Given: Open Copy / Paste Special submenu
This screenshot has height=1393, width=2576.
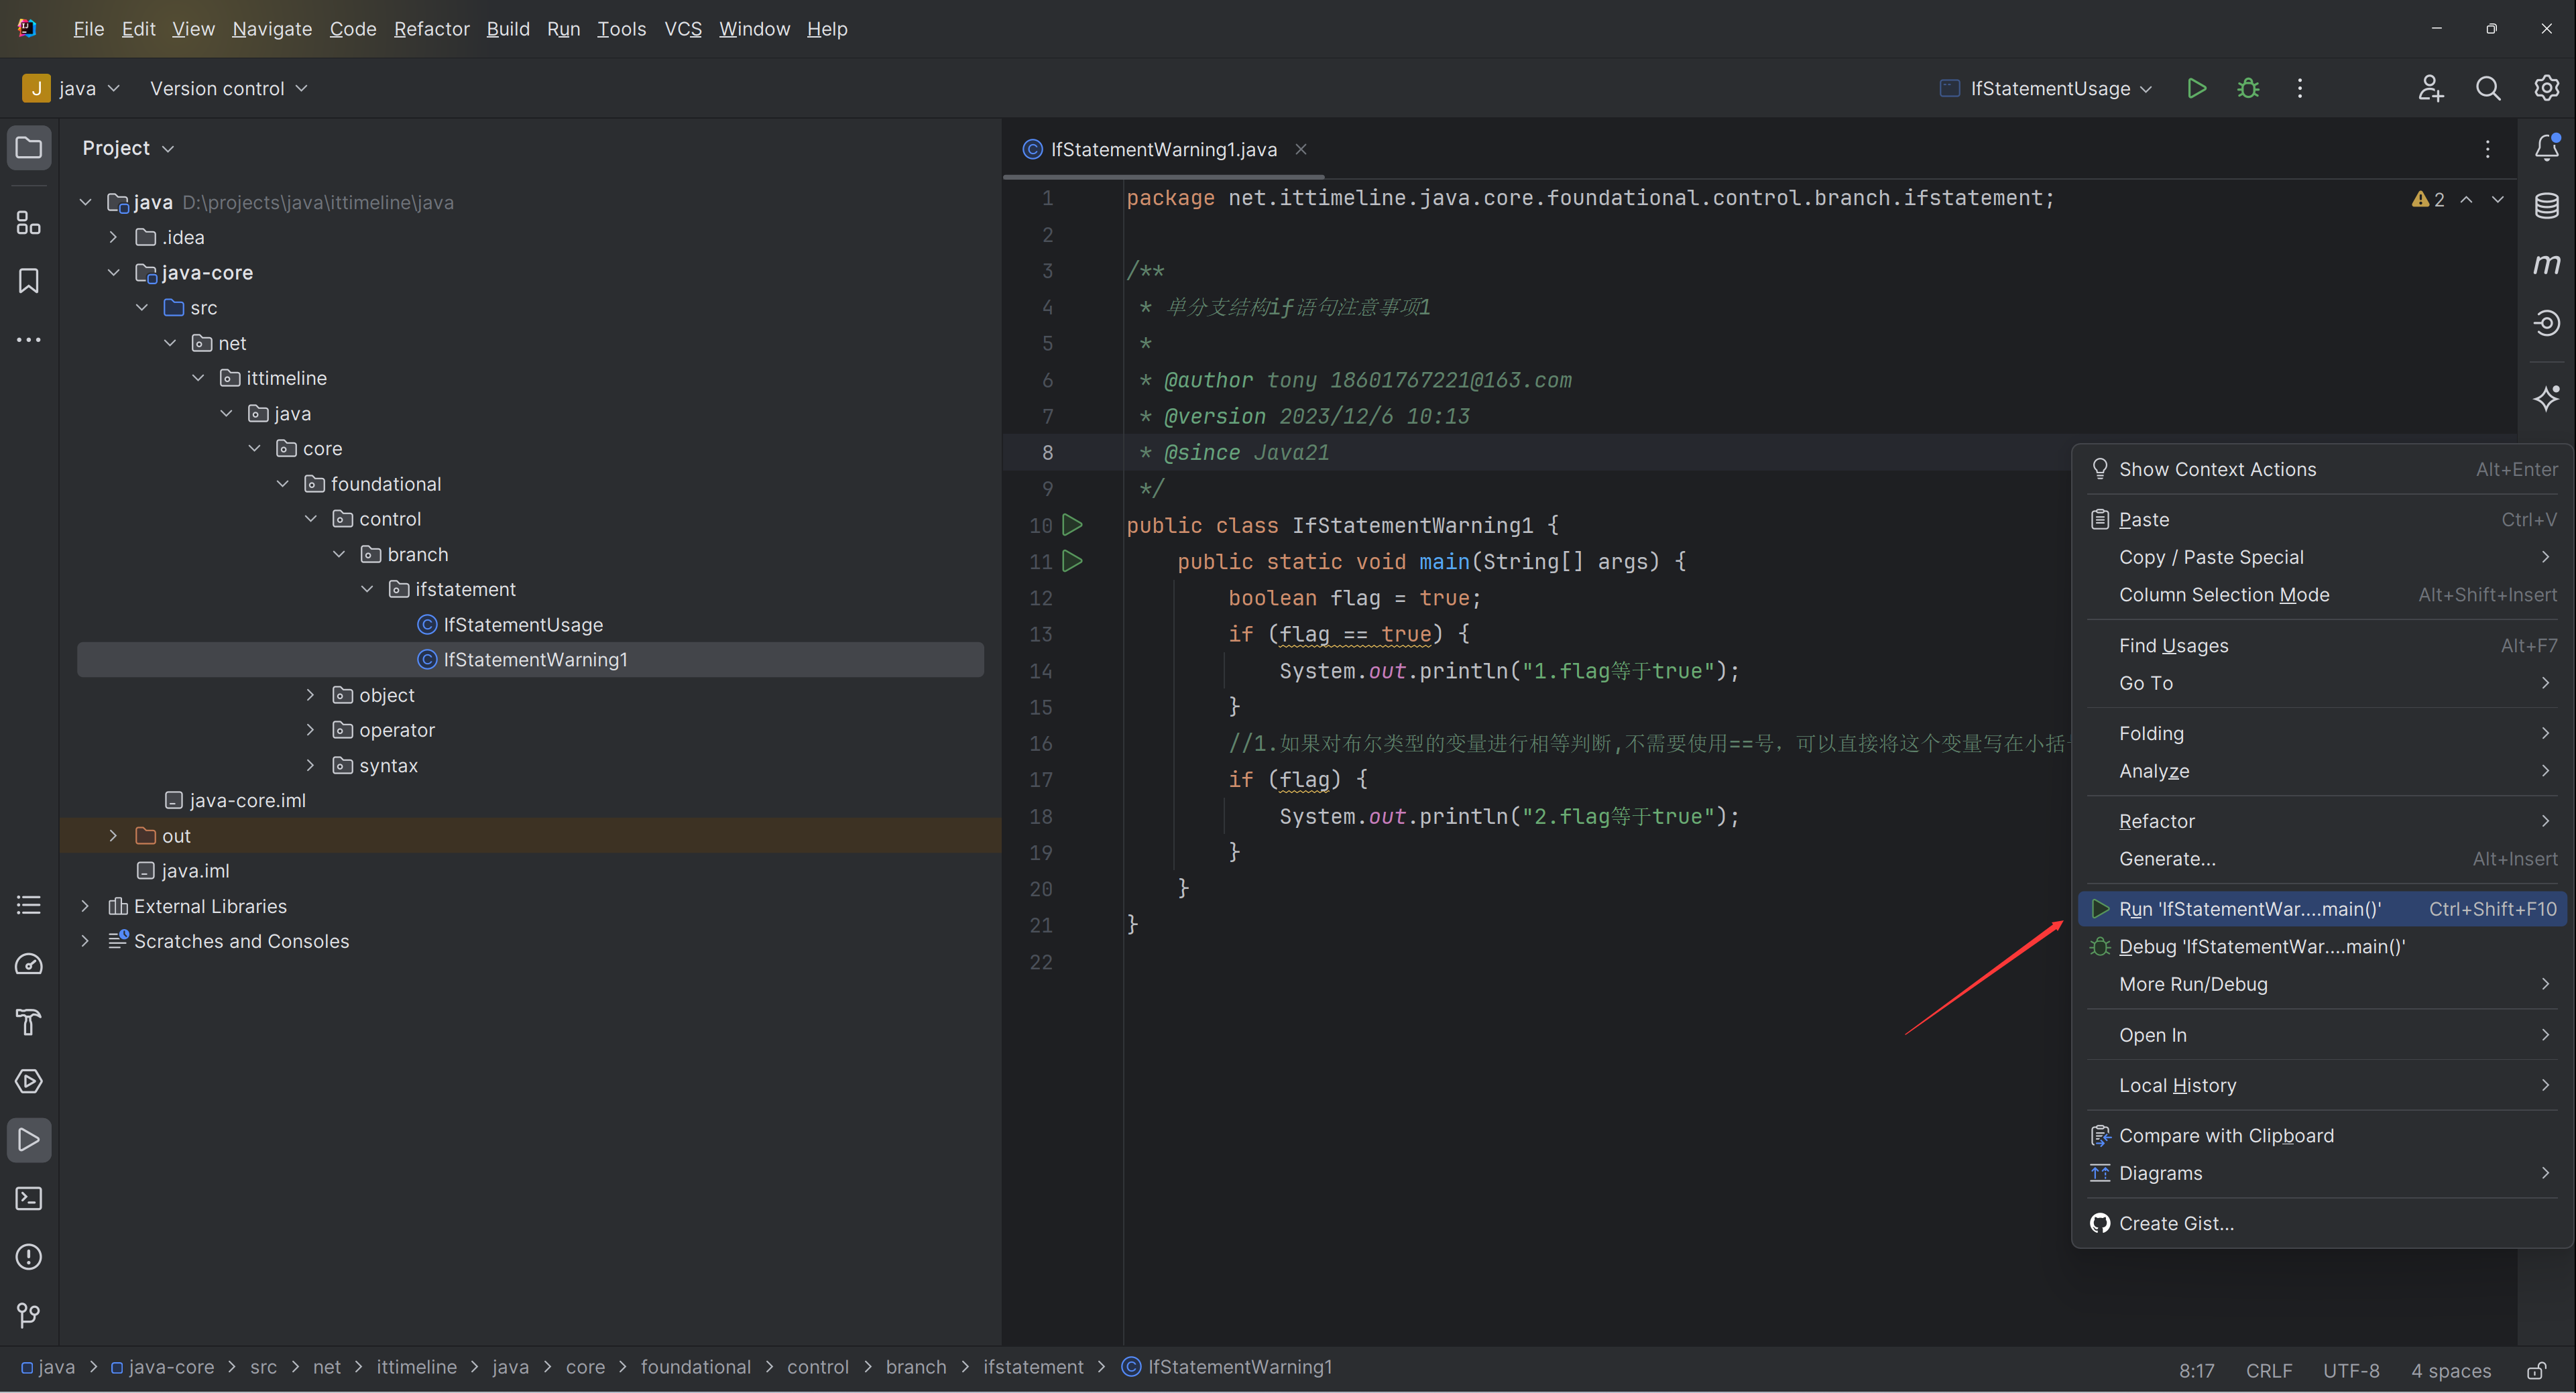Looking at the screenshot, I should pos(2322,557).
